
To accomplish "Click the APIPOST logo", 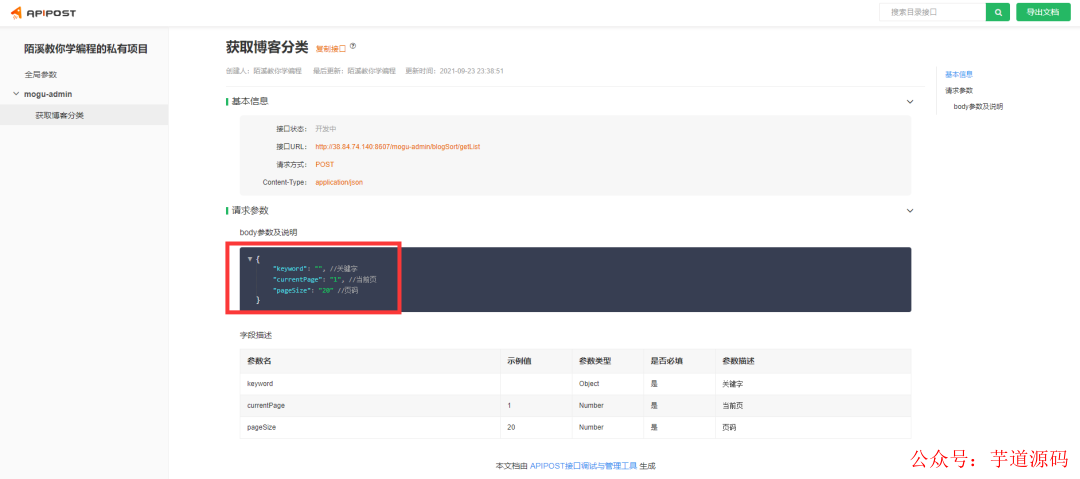I will [43, 12].
